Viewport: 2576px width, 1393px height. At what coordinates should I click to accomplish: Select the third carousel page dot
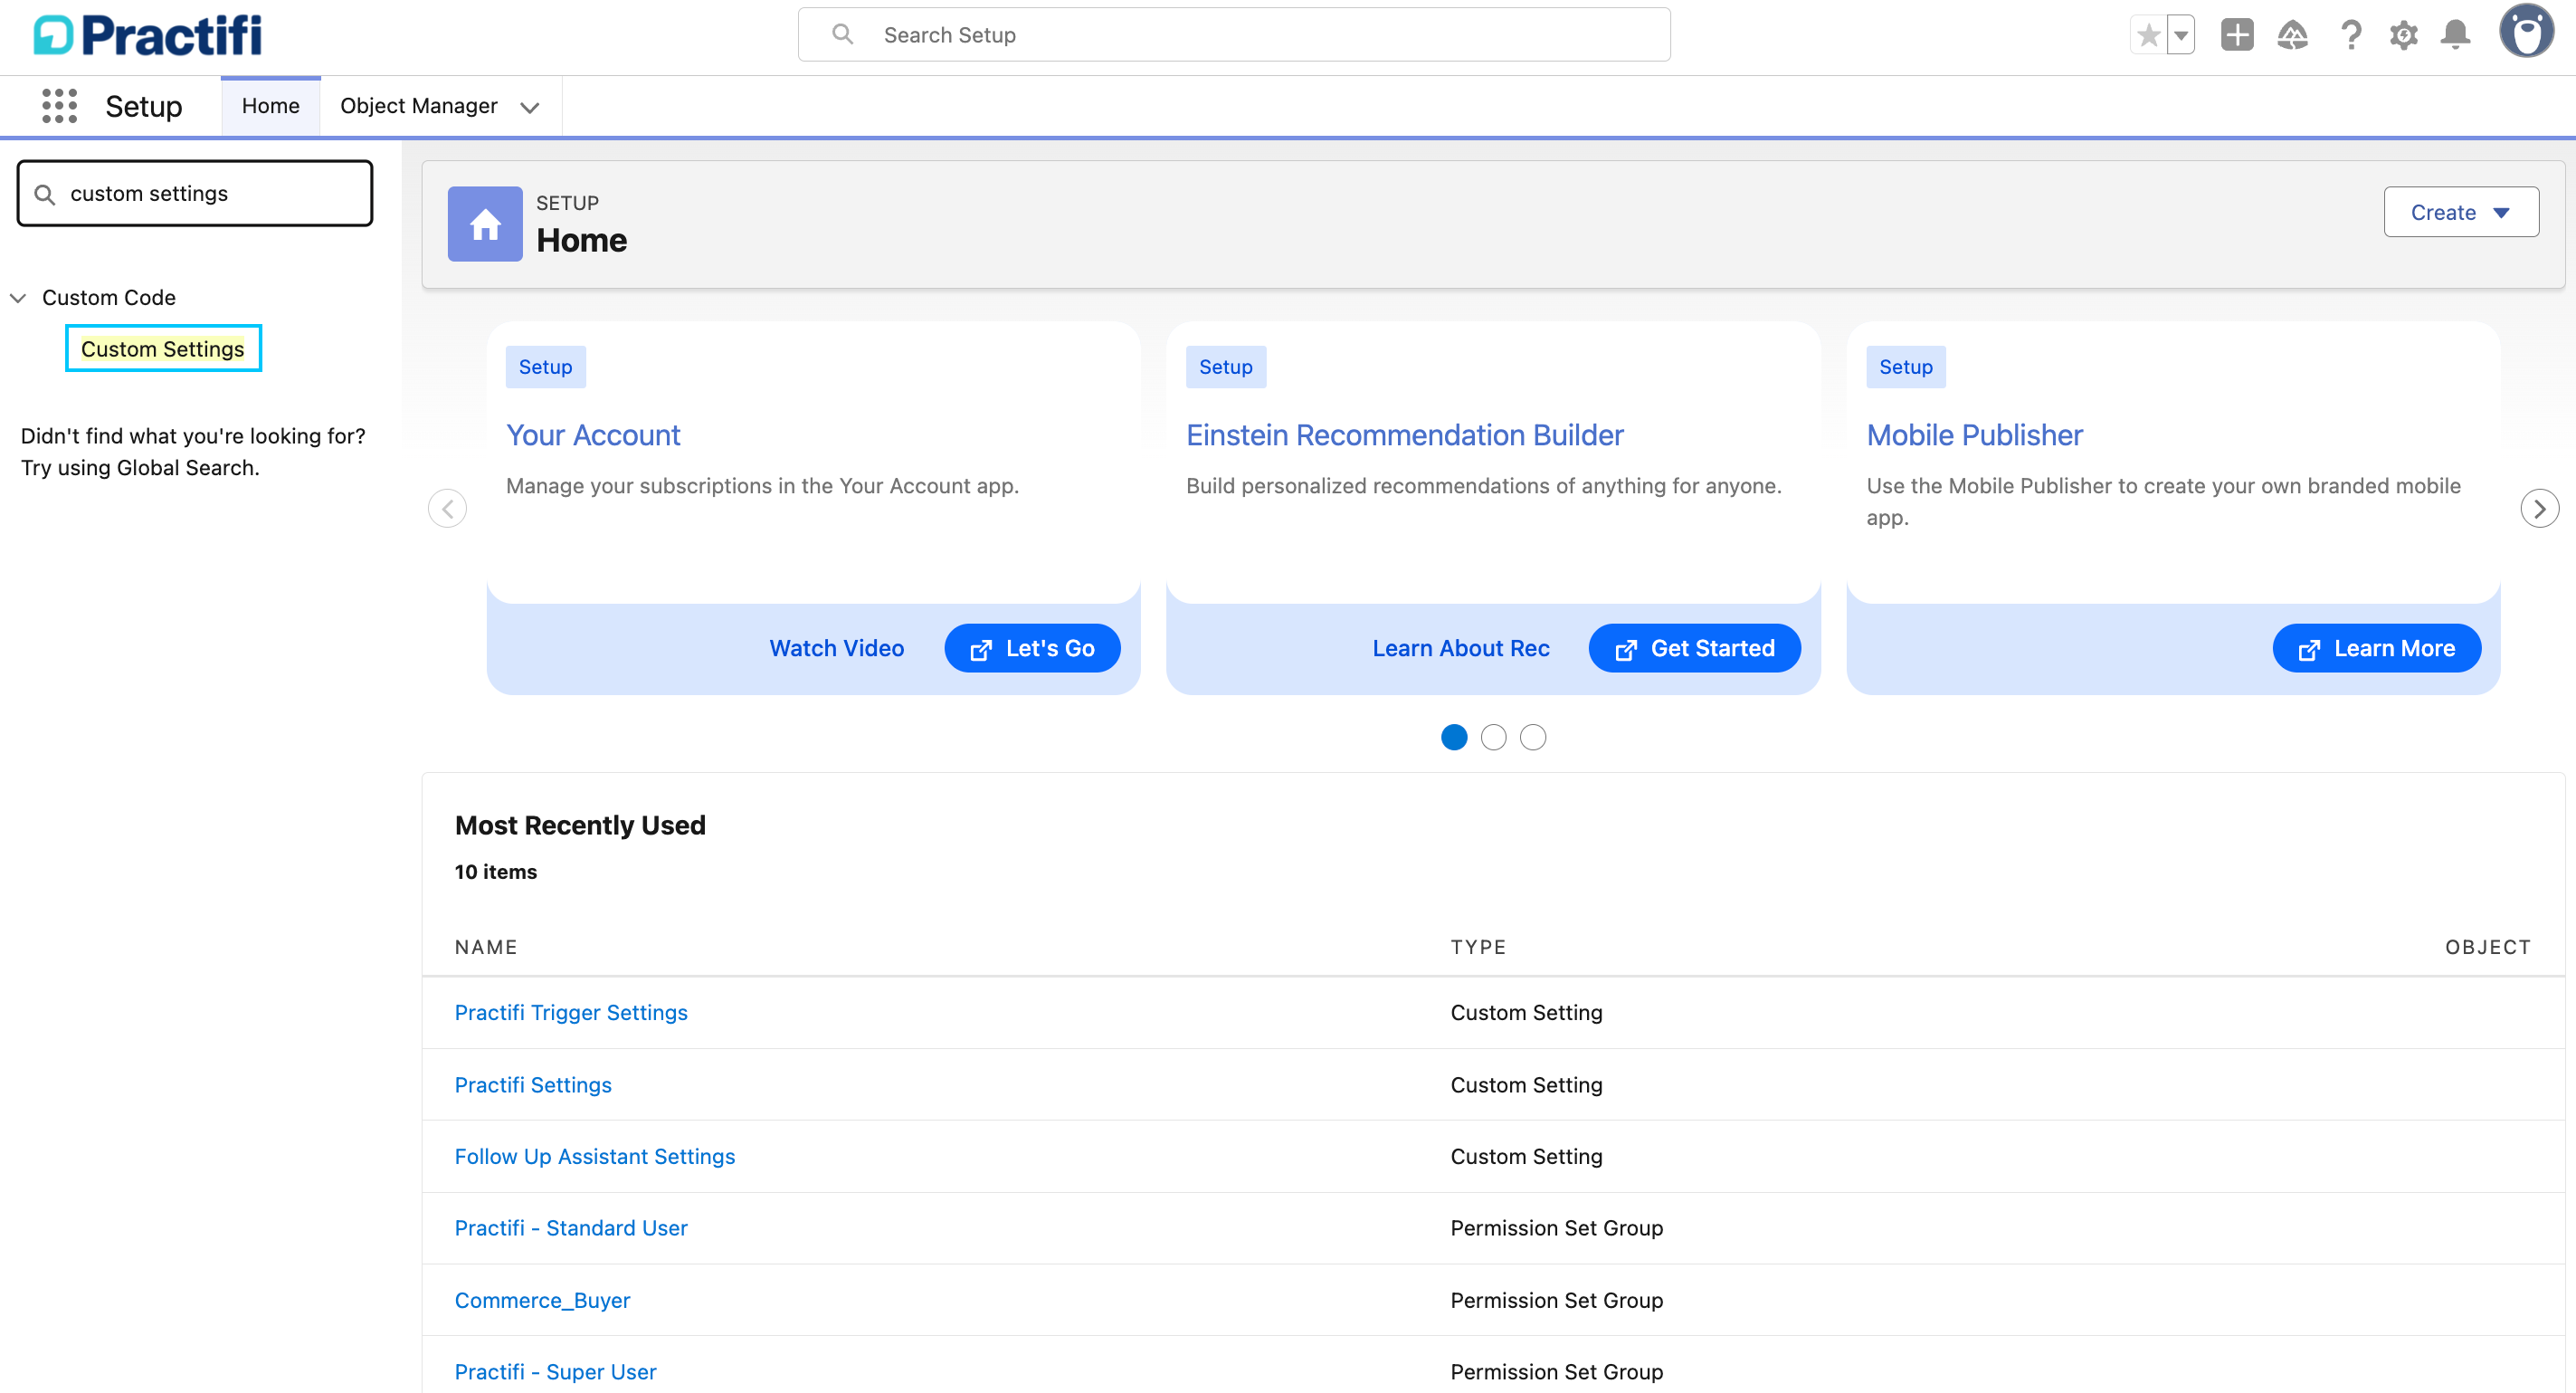point(1532,737)
